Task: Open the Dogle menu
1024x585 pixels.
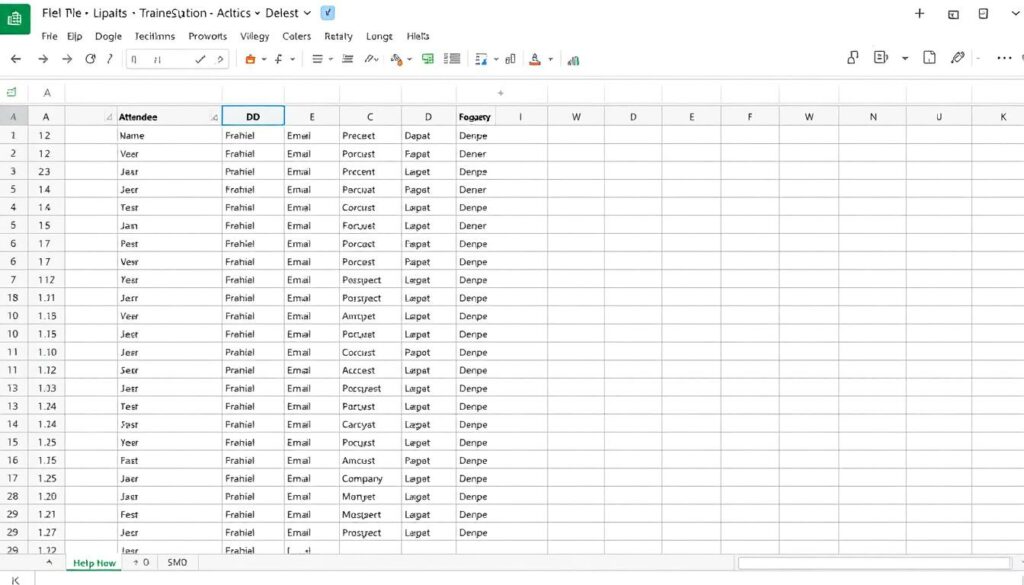Action: tap(108, 36)
